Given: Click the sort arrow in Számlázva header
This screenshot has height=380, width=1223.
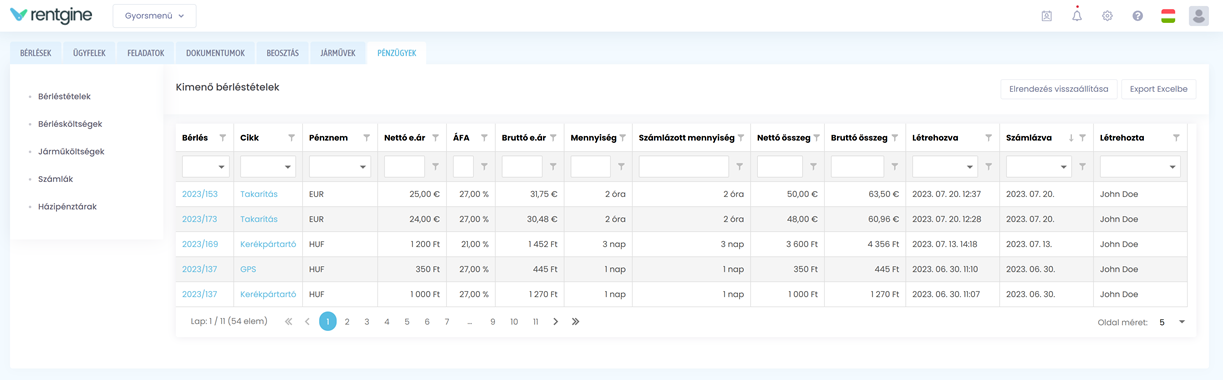Looking at the screenshot, I should pyautogui.click(x=1071, y=138).
